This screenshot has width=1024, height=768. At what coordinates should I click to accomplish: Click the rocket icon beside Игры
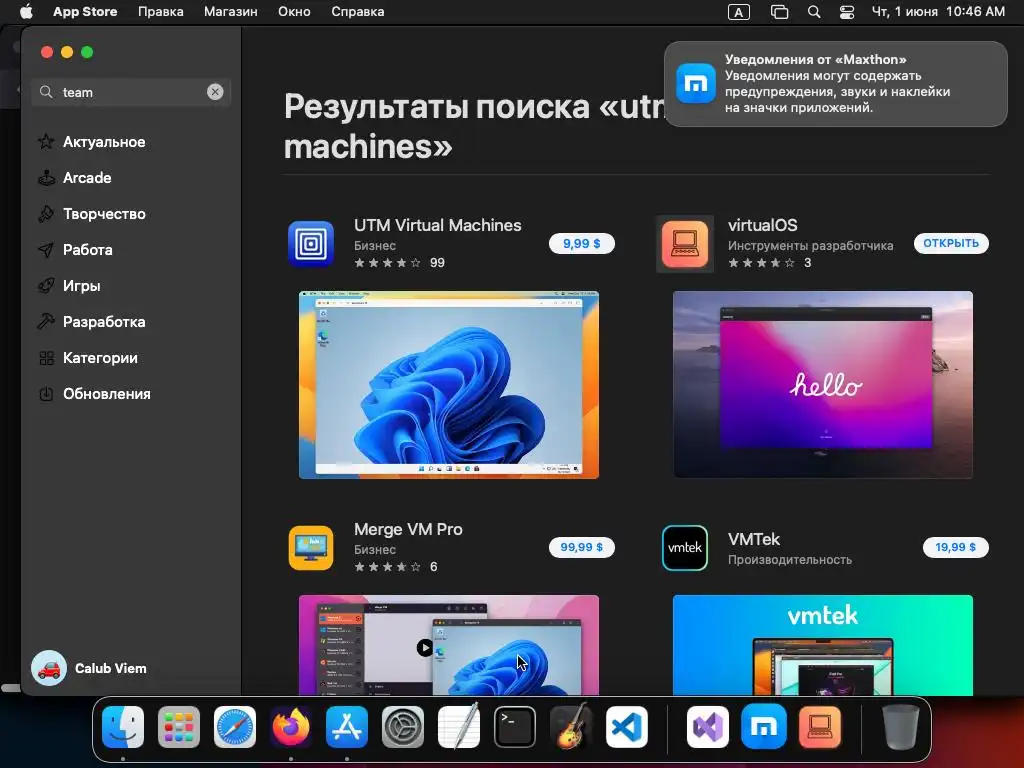coord(46,285)
